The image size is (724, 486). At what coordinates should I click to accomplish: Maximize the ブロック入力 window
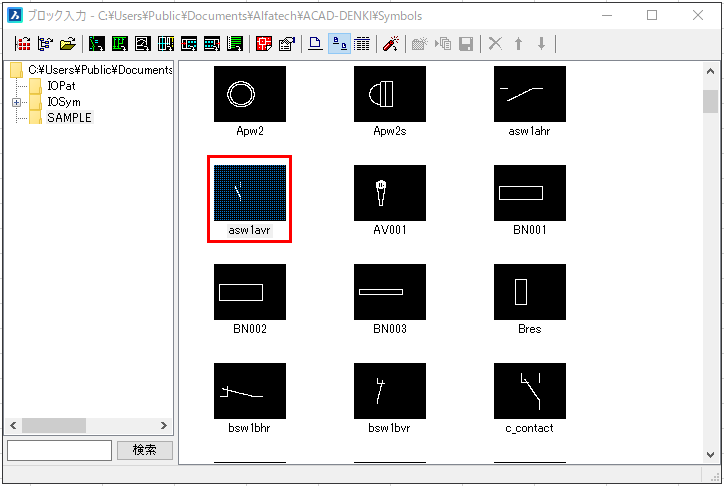pyautogui.click(x=652, y=16)
